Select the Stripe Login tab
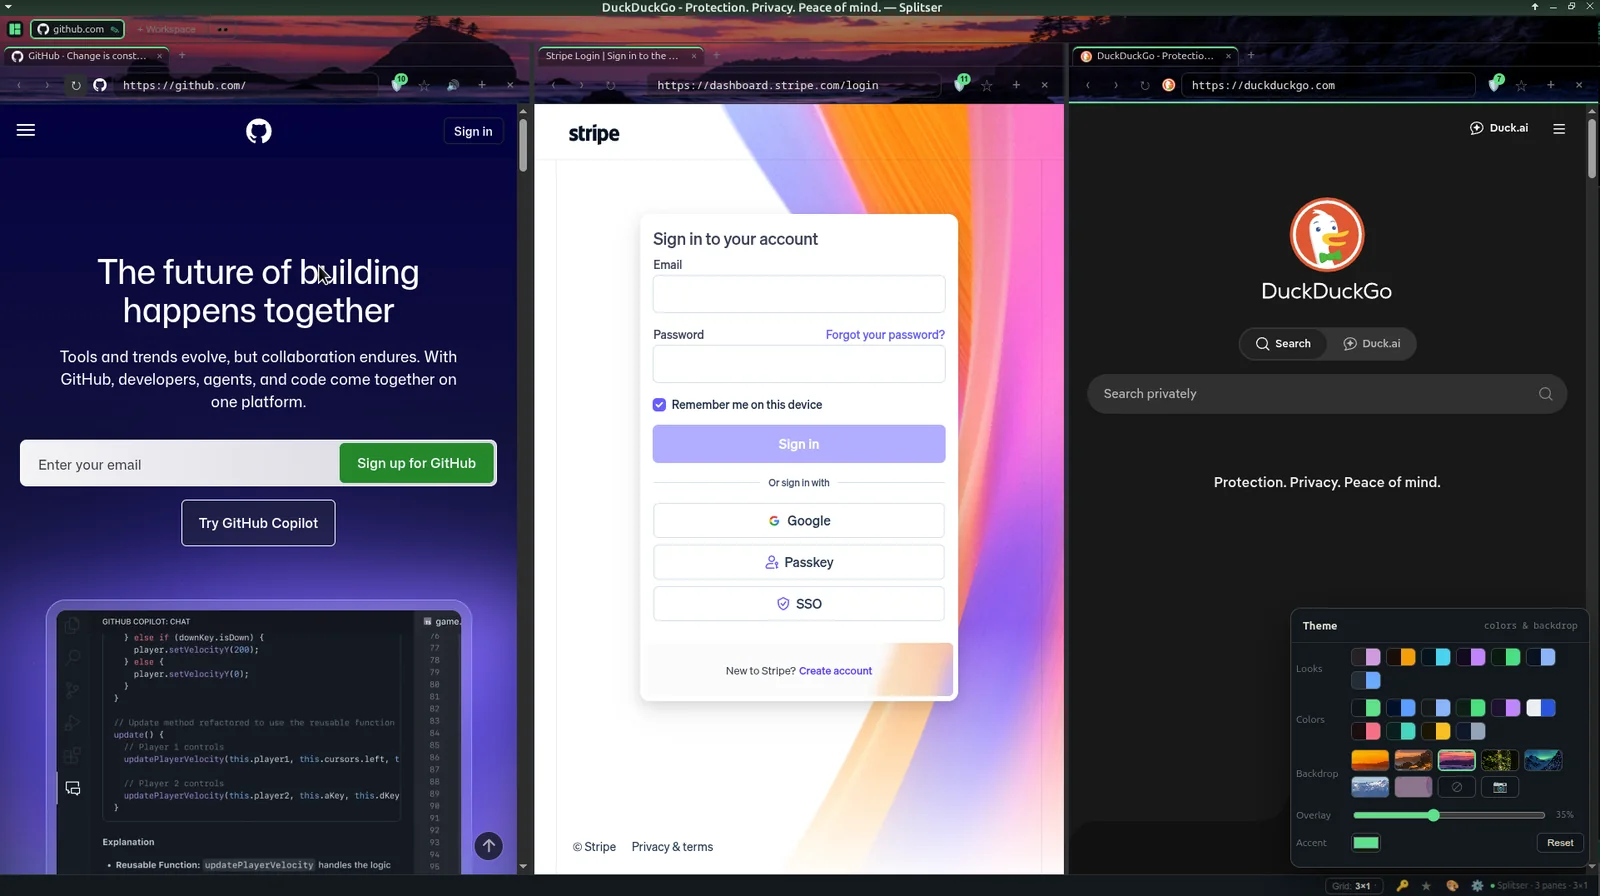Image resolution: width=1600 pixels, height=896 pixels. point(620,56)
